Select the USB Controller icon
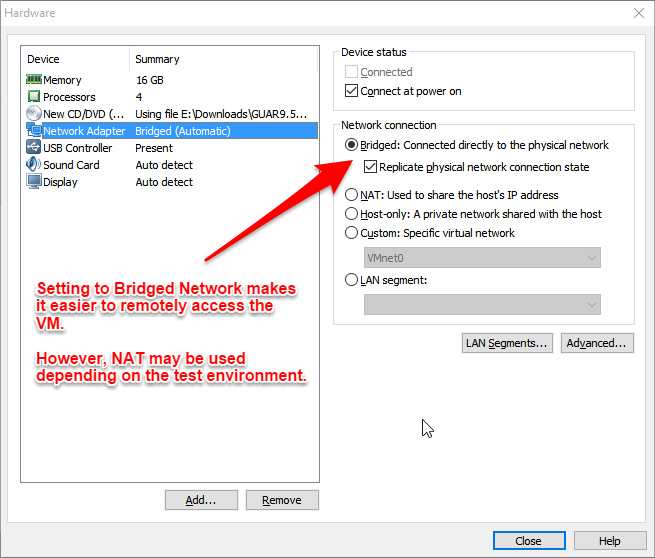The image size is (655, 558). [x=34, y=148]
